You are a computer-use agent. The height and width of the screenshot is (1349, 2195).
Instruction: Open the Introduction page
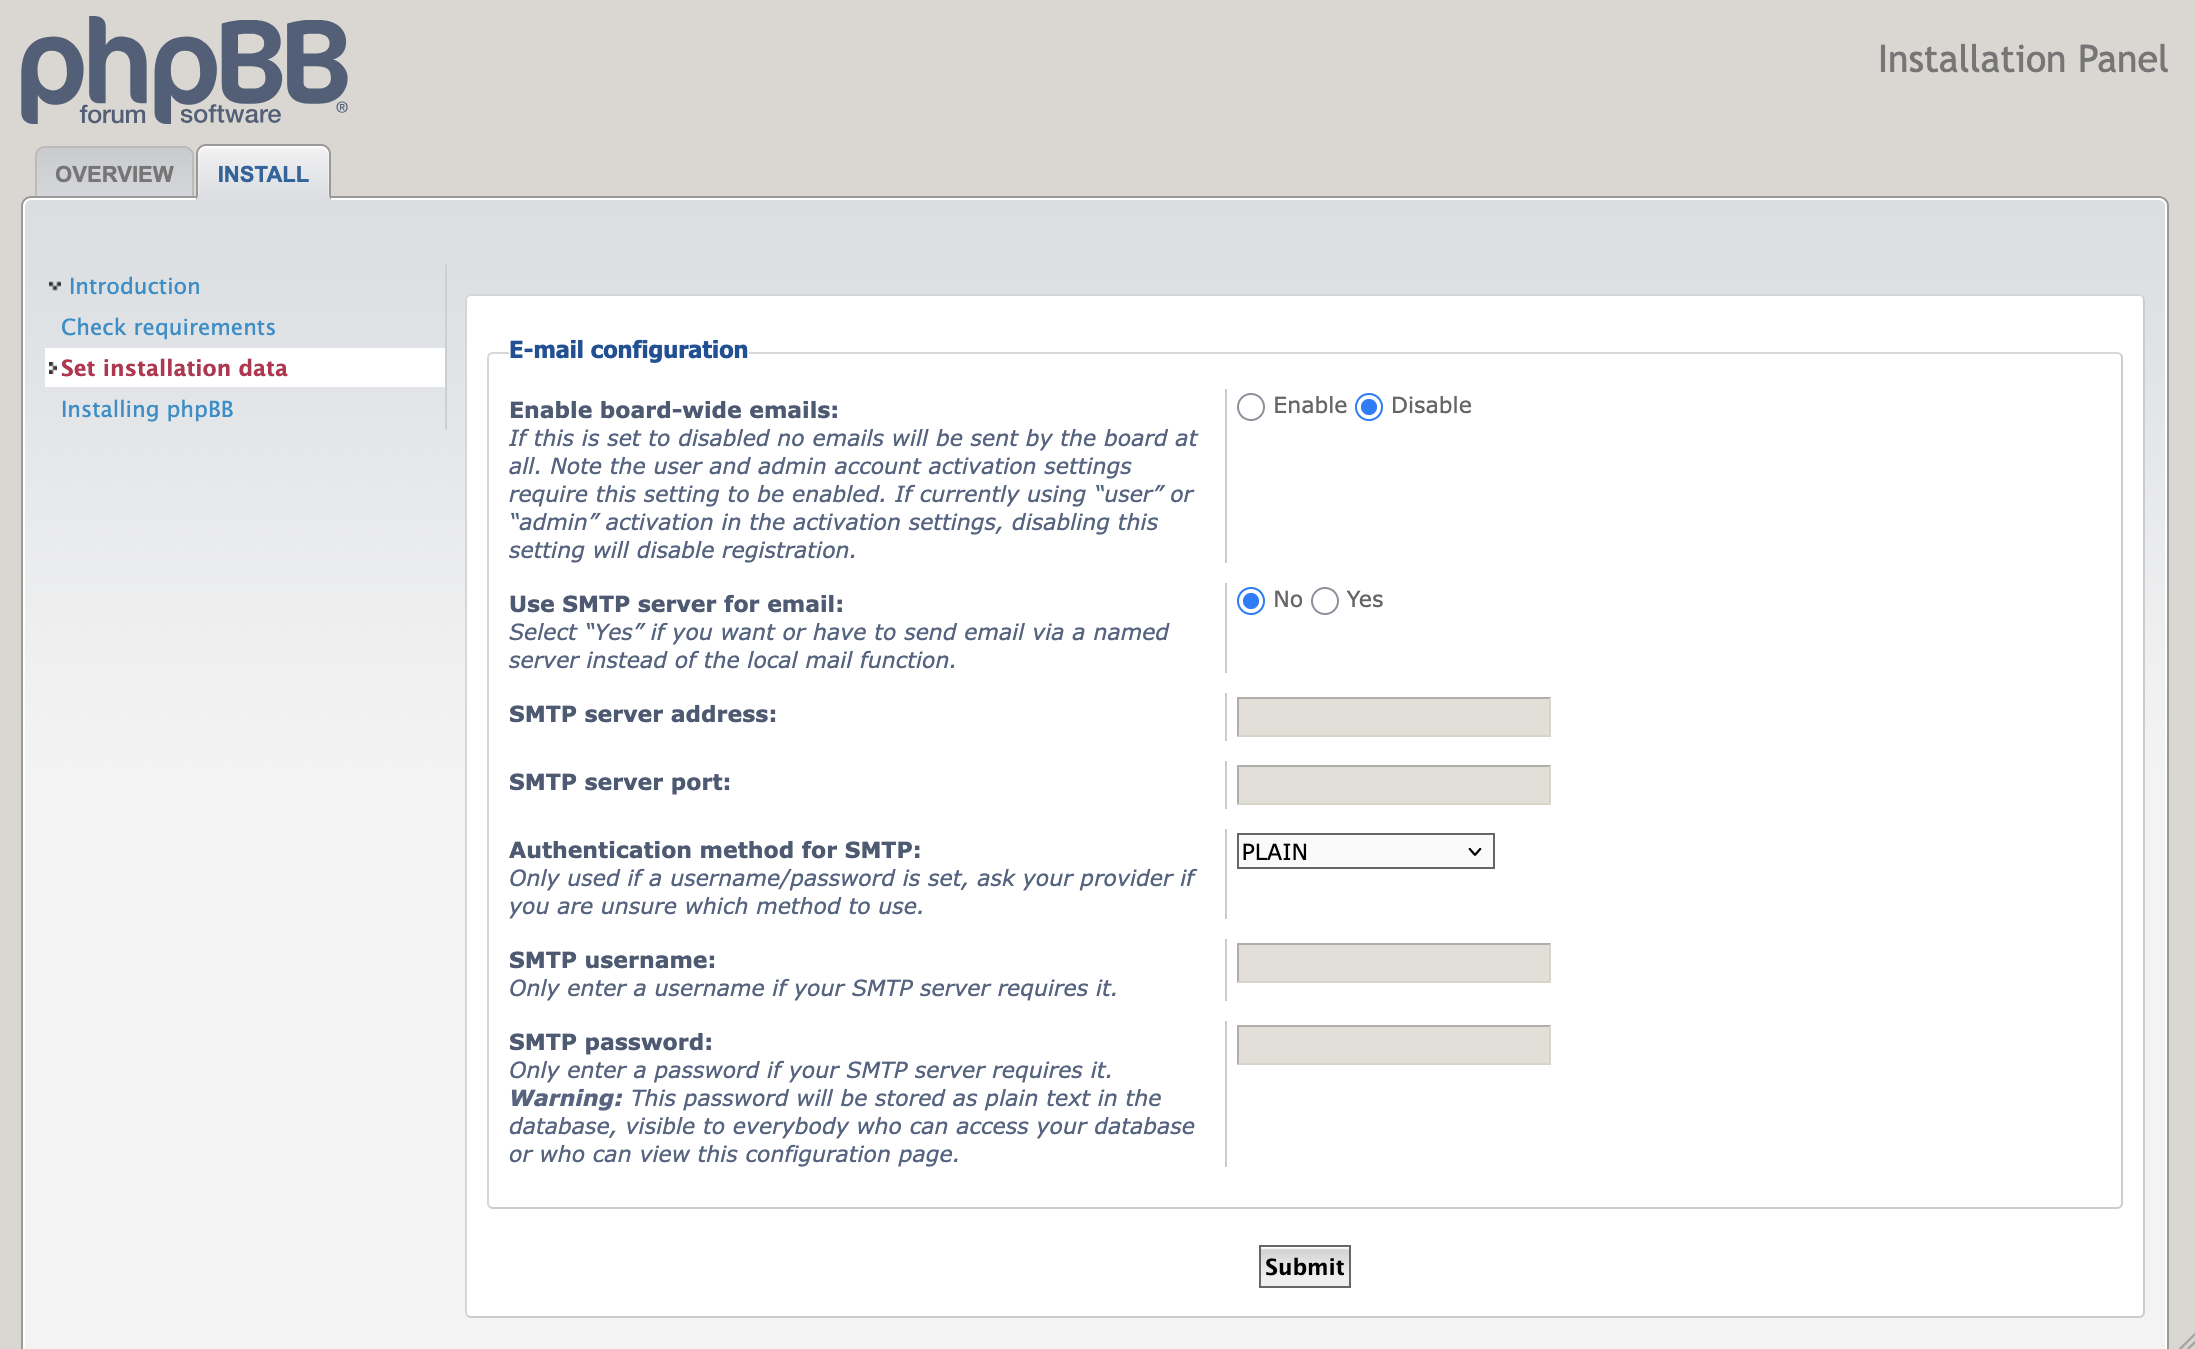(134, 285)
